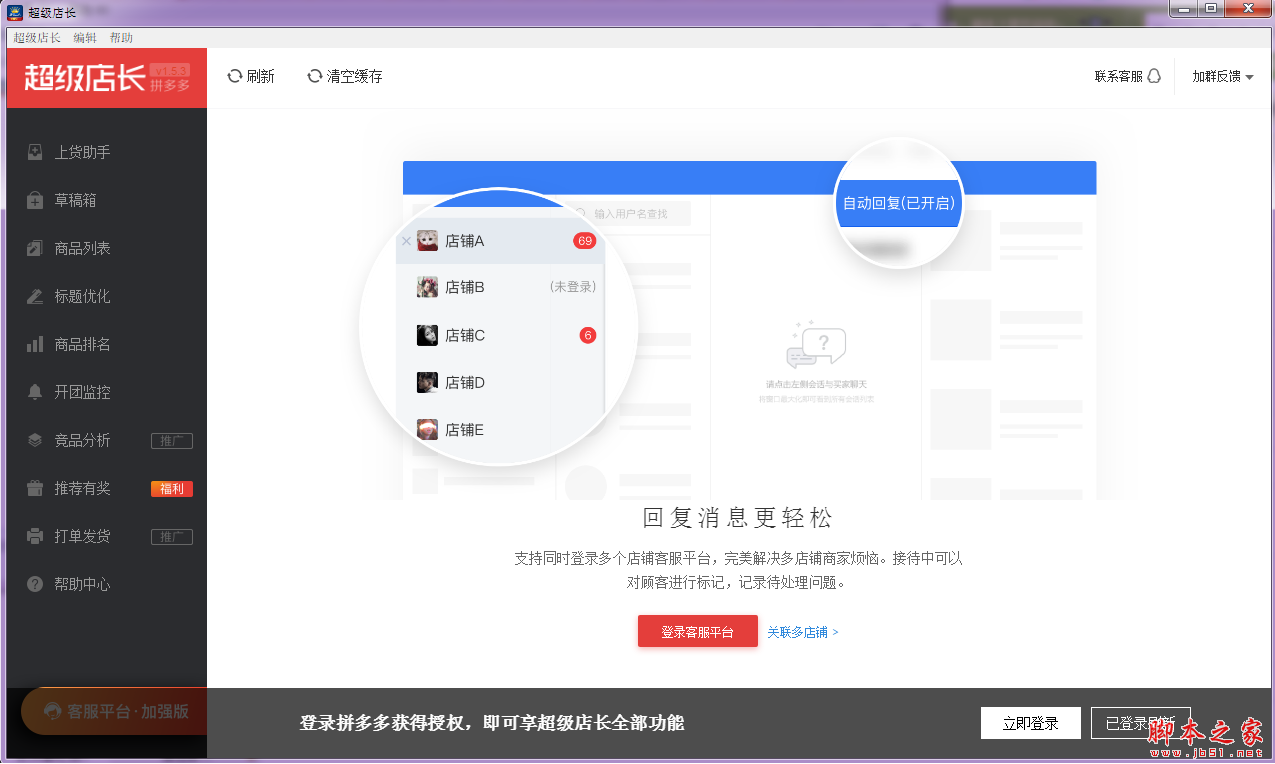Click the 登录客服平台 button
This screenshot has height=764, width=1275.
pyautogui.click(x=697, y=631)
